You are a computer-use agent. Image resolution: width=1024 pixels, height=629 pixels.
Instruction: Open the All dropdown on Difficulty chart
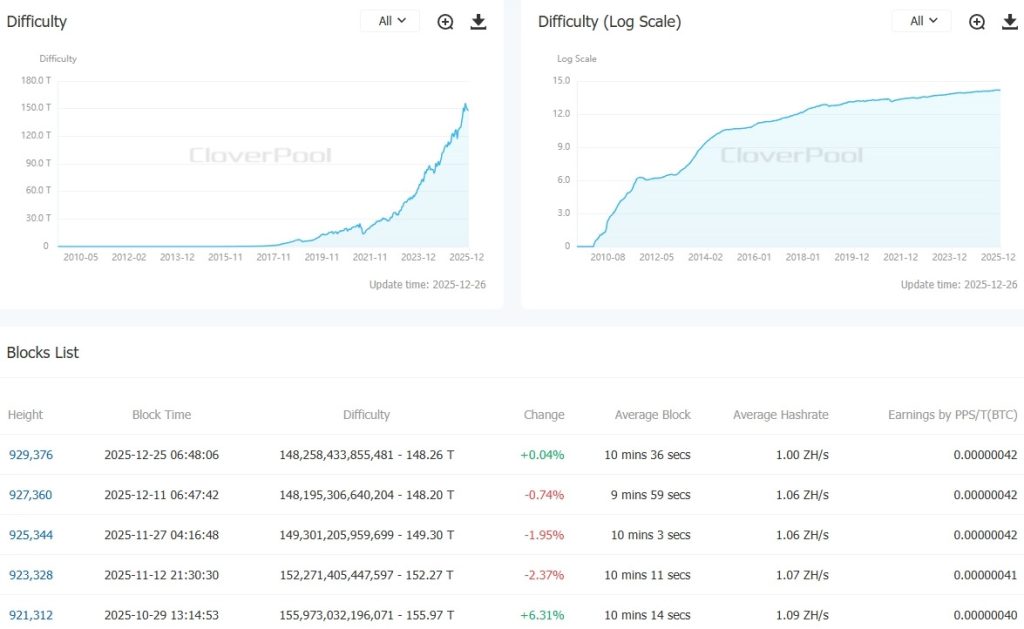(391, 21)
